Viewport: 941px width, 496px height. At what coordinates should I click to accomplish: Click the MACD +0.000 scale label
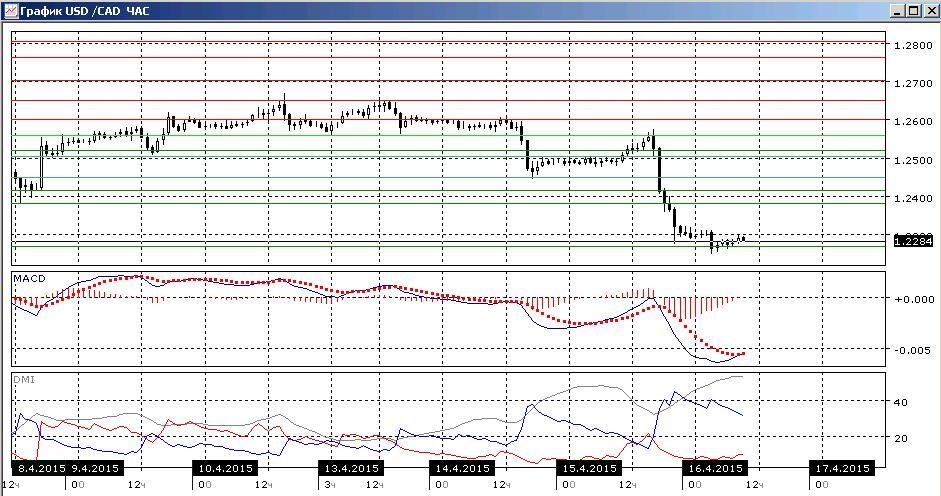pos(913,299)
